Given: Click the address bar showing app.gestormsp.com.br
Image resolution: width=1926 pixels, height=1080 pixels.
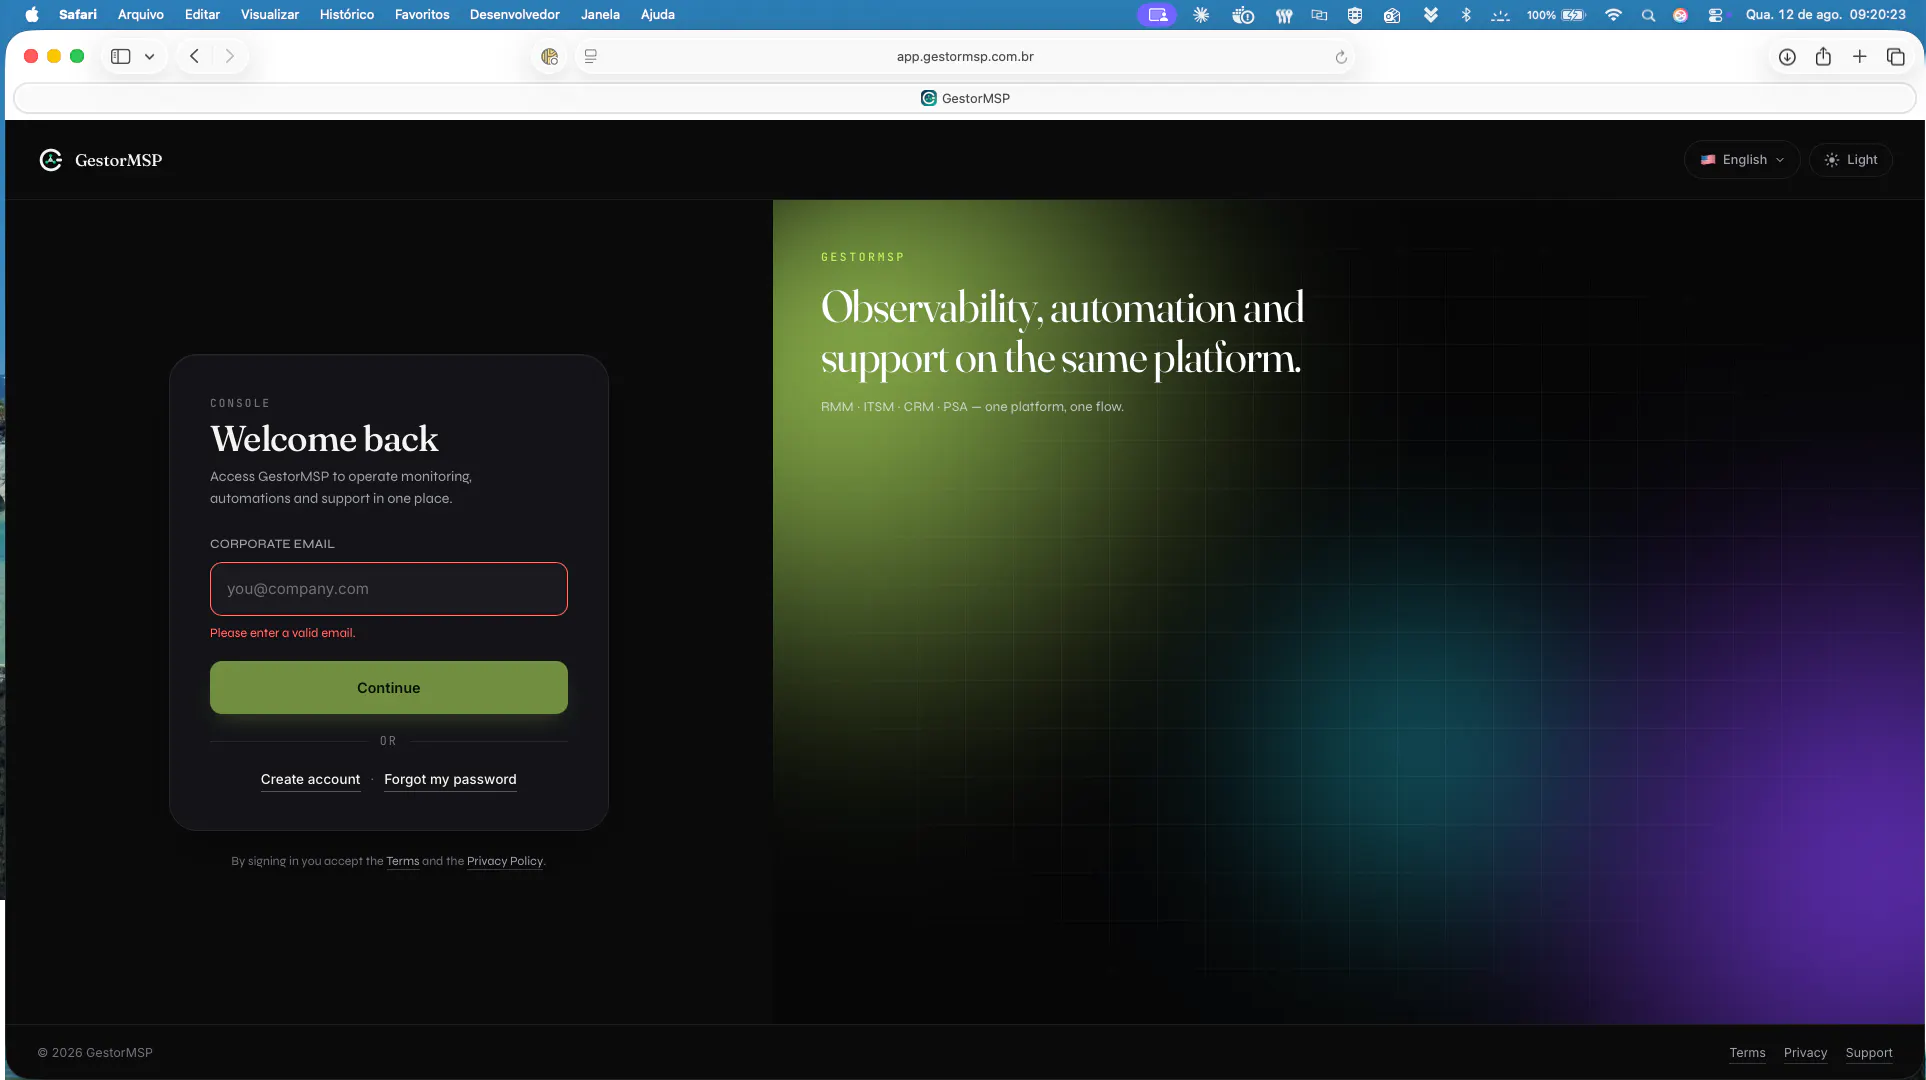Looking at the screenshot, I should [965, 57].
